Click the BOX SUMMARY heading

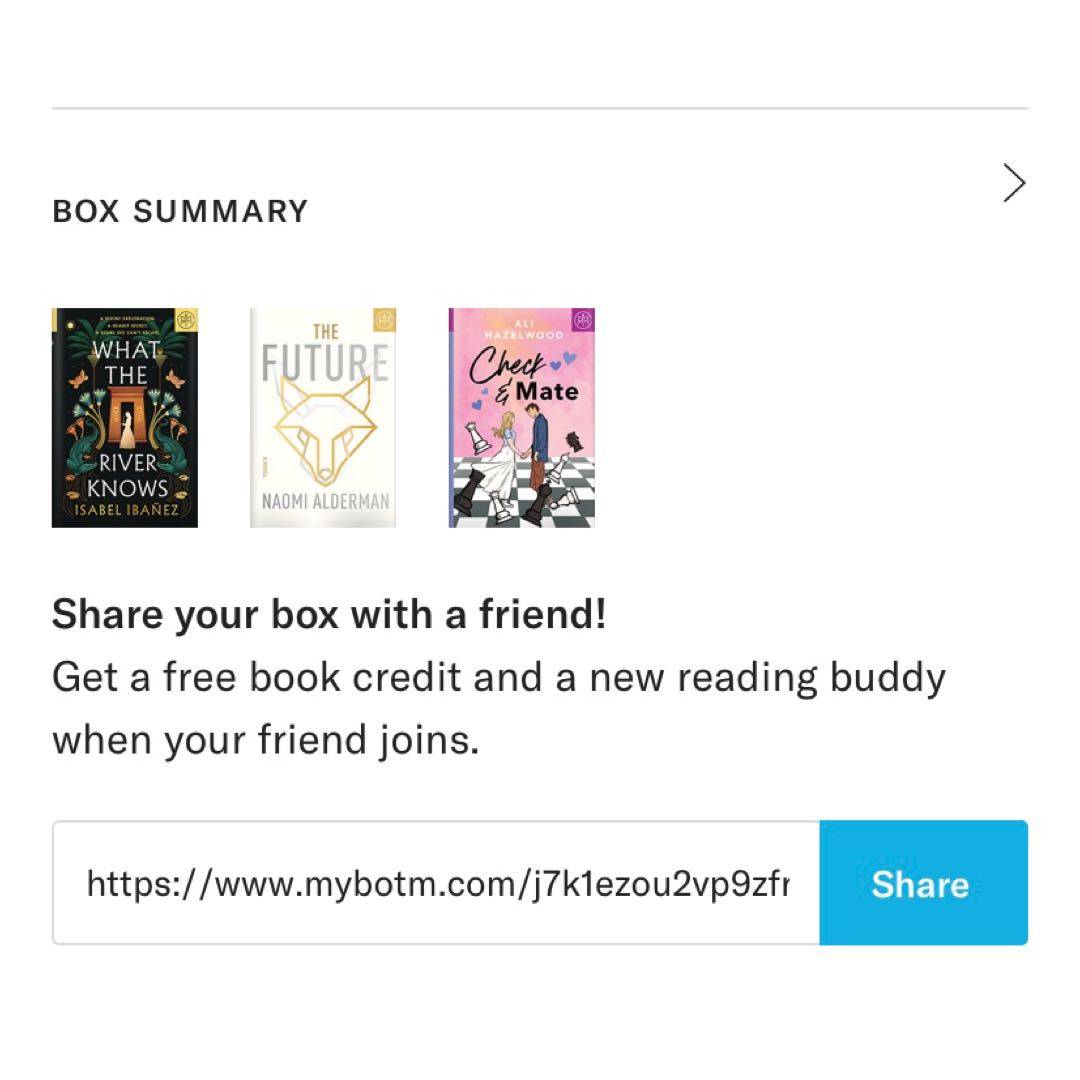pos(180,211)
